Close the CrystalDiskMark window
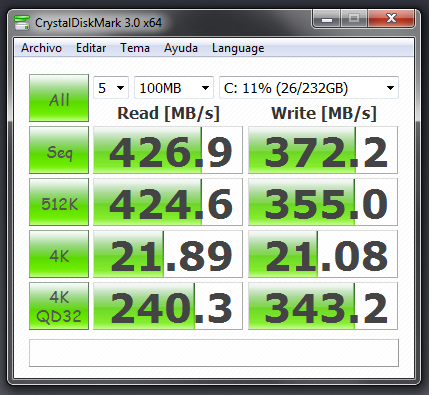The width and height of the screenshot is (429, 395). coord(391,19)
